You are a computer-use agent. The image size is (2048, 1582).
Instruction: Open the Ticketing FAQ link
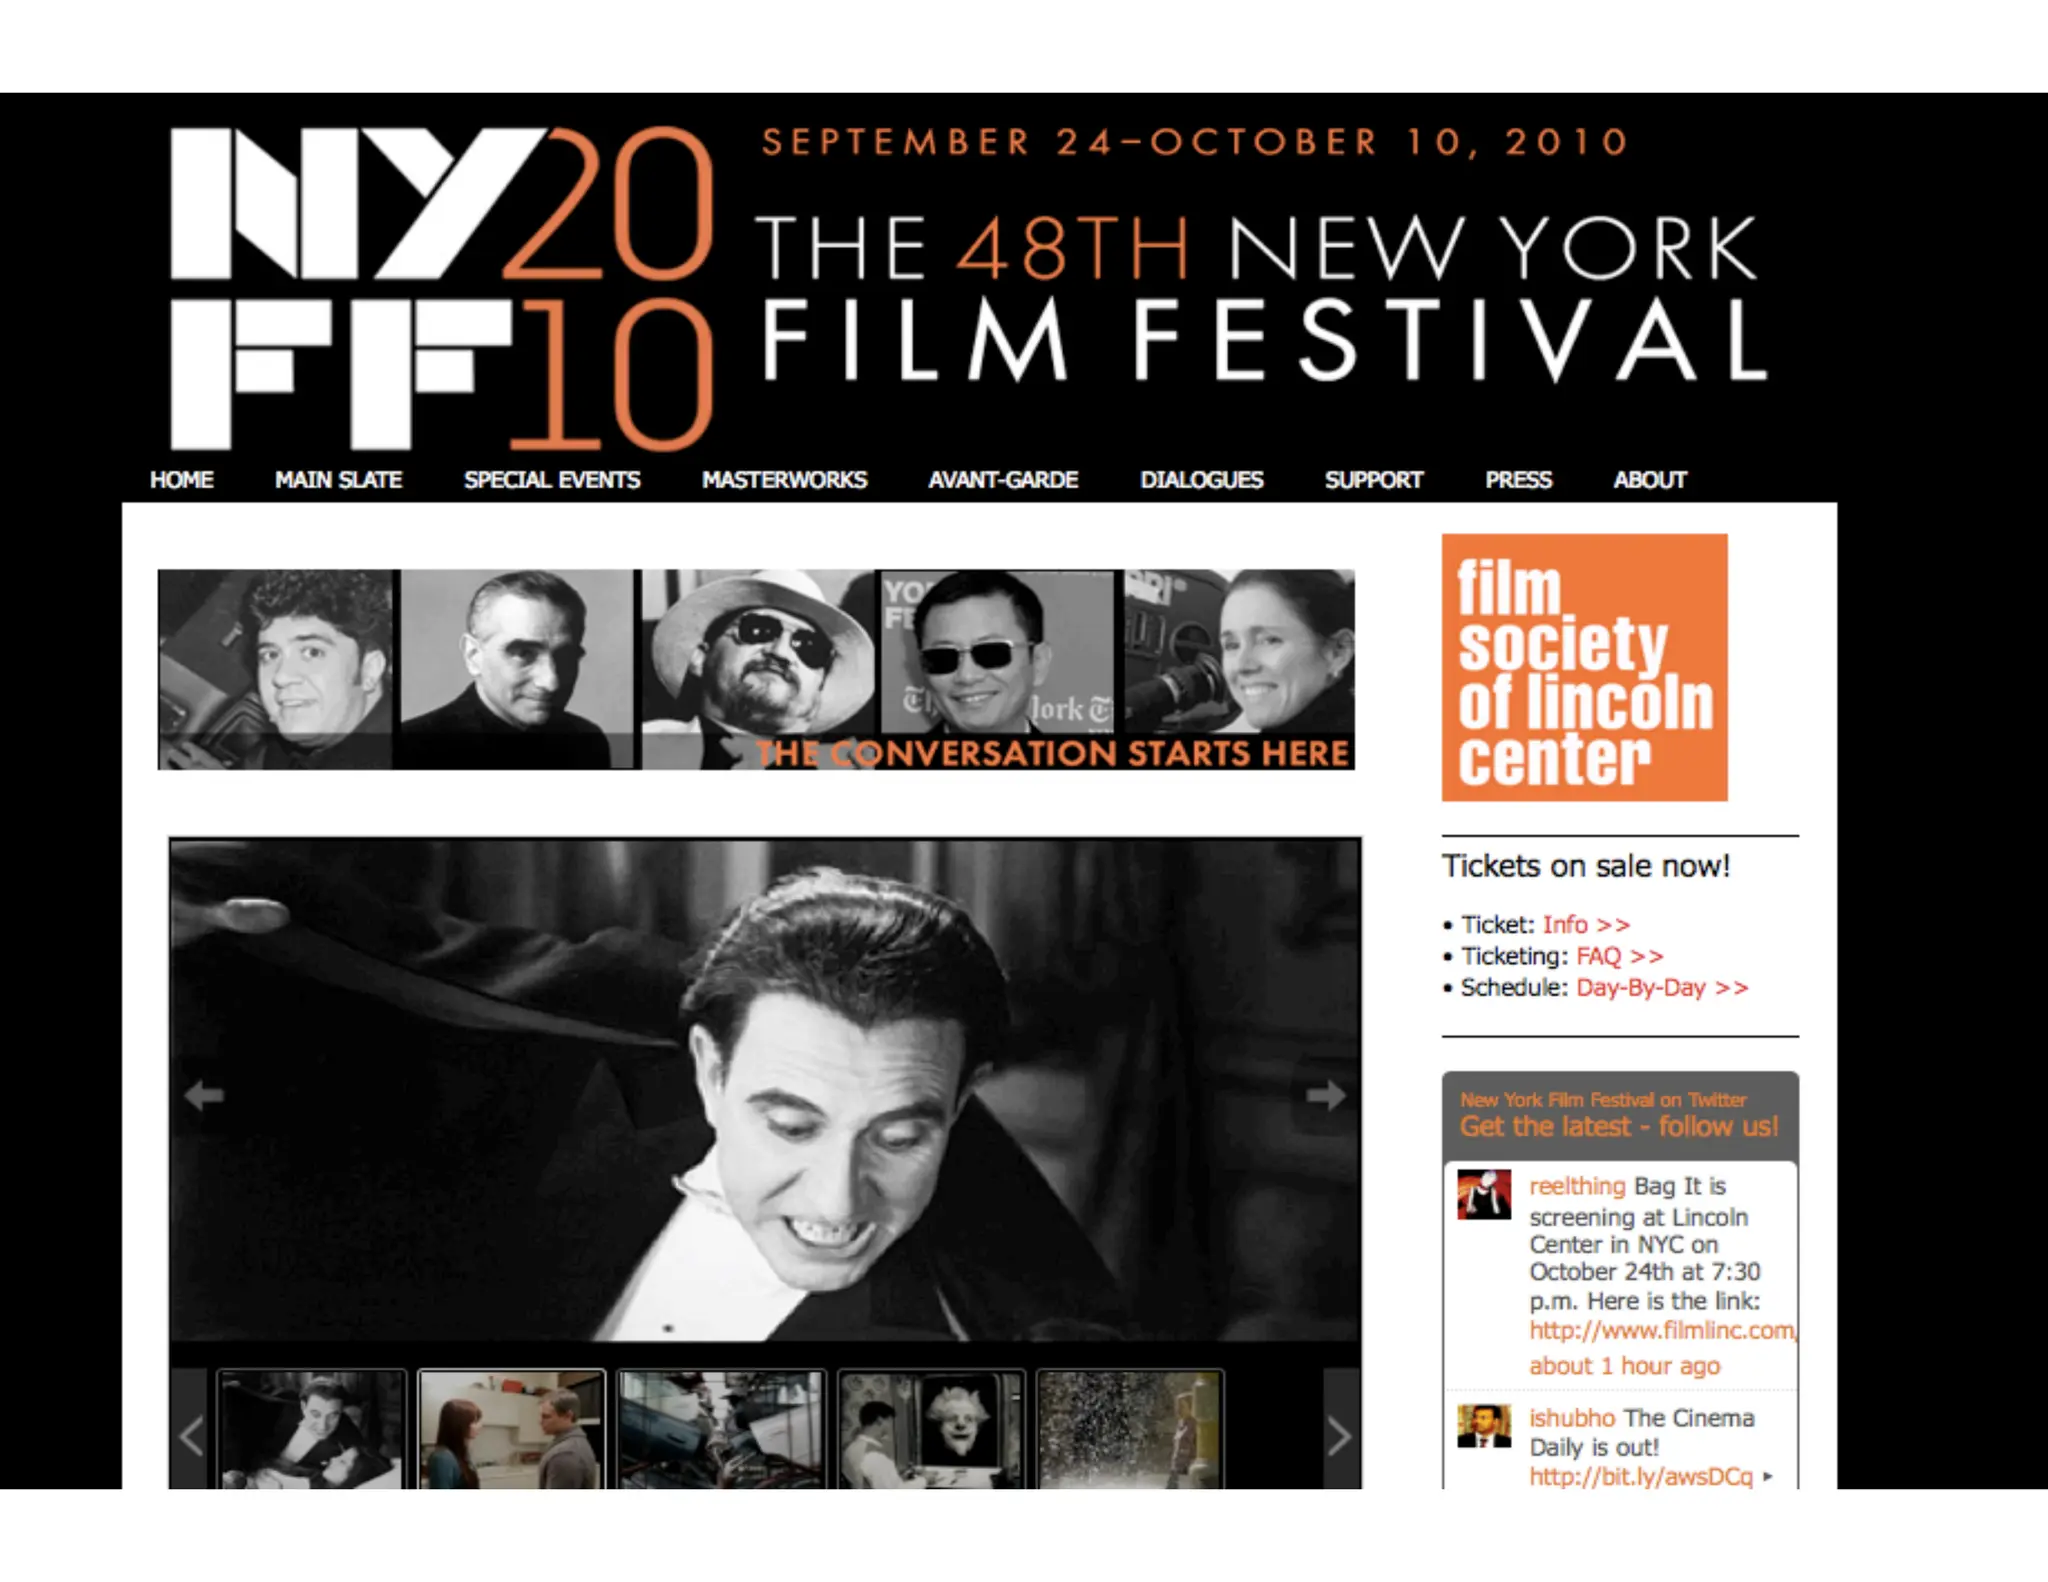tap(1620, 956)
